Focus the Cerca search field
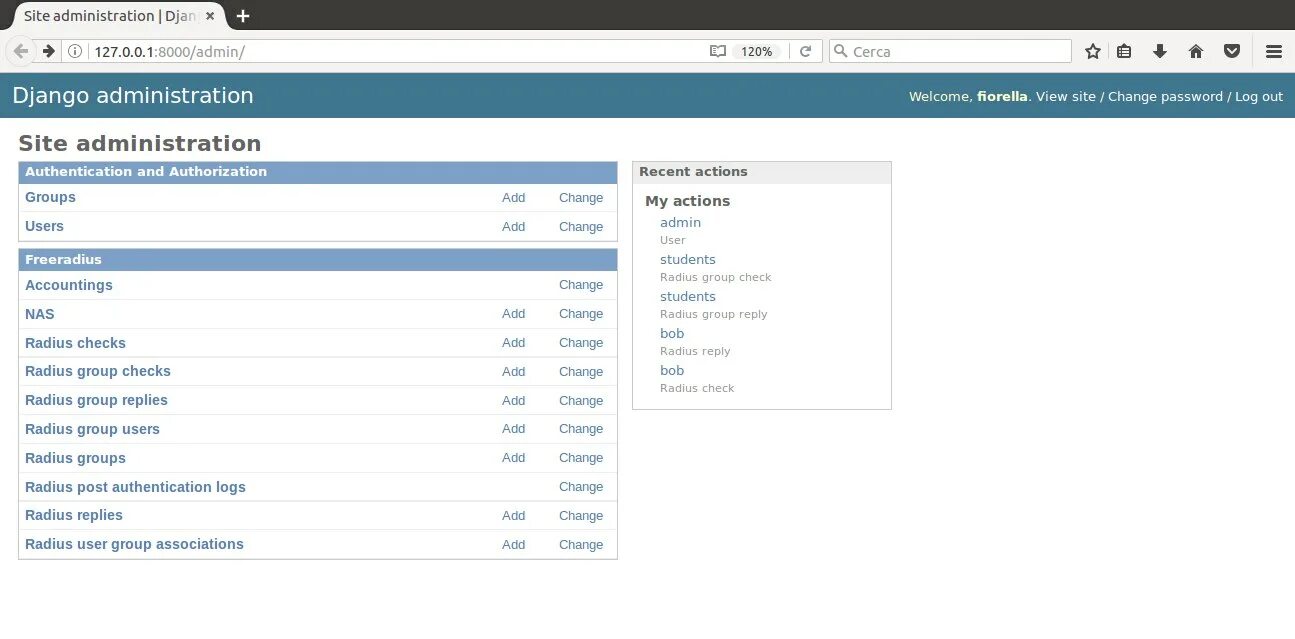This screenshot has width=1295, height=639. click(950, 51)
